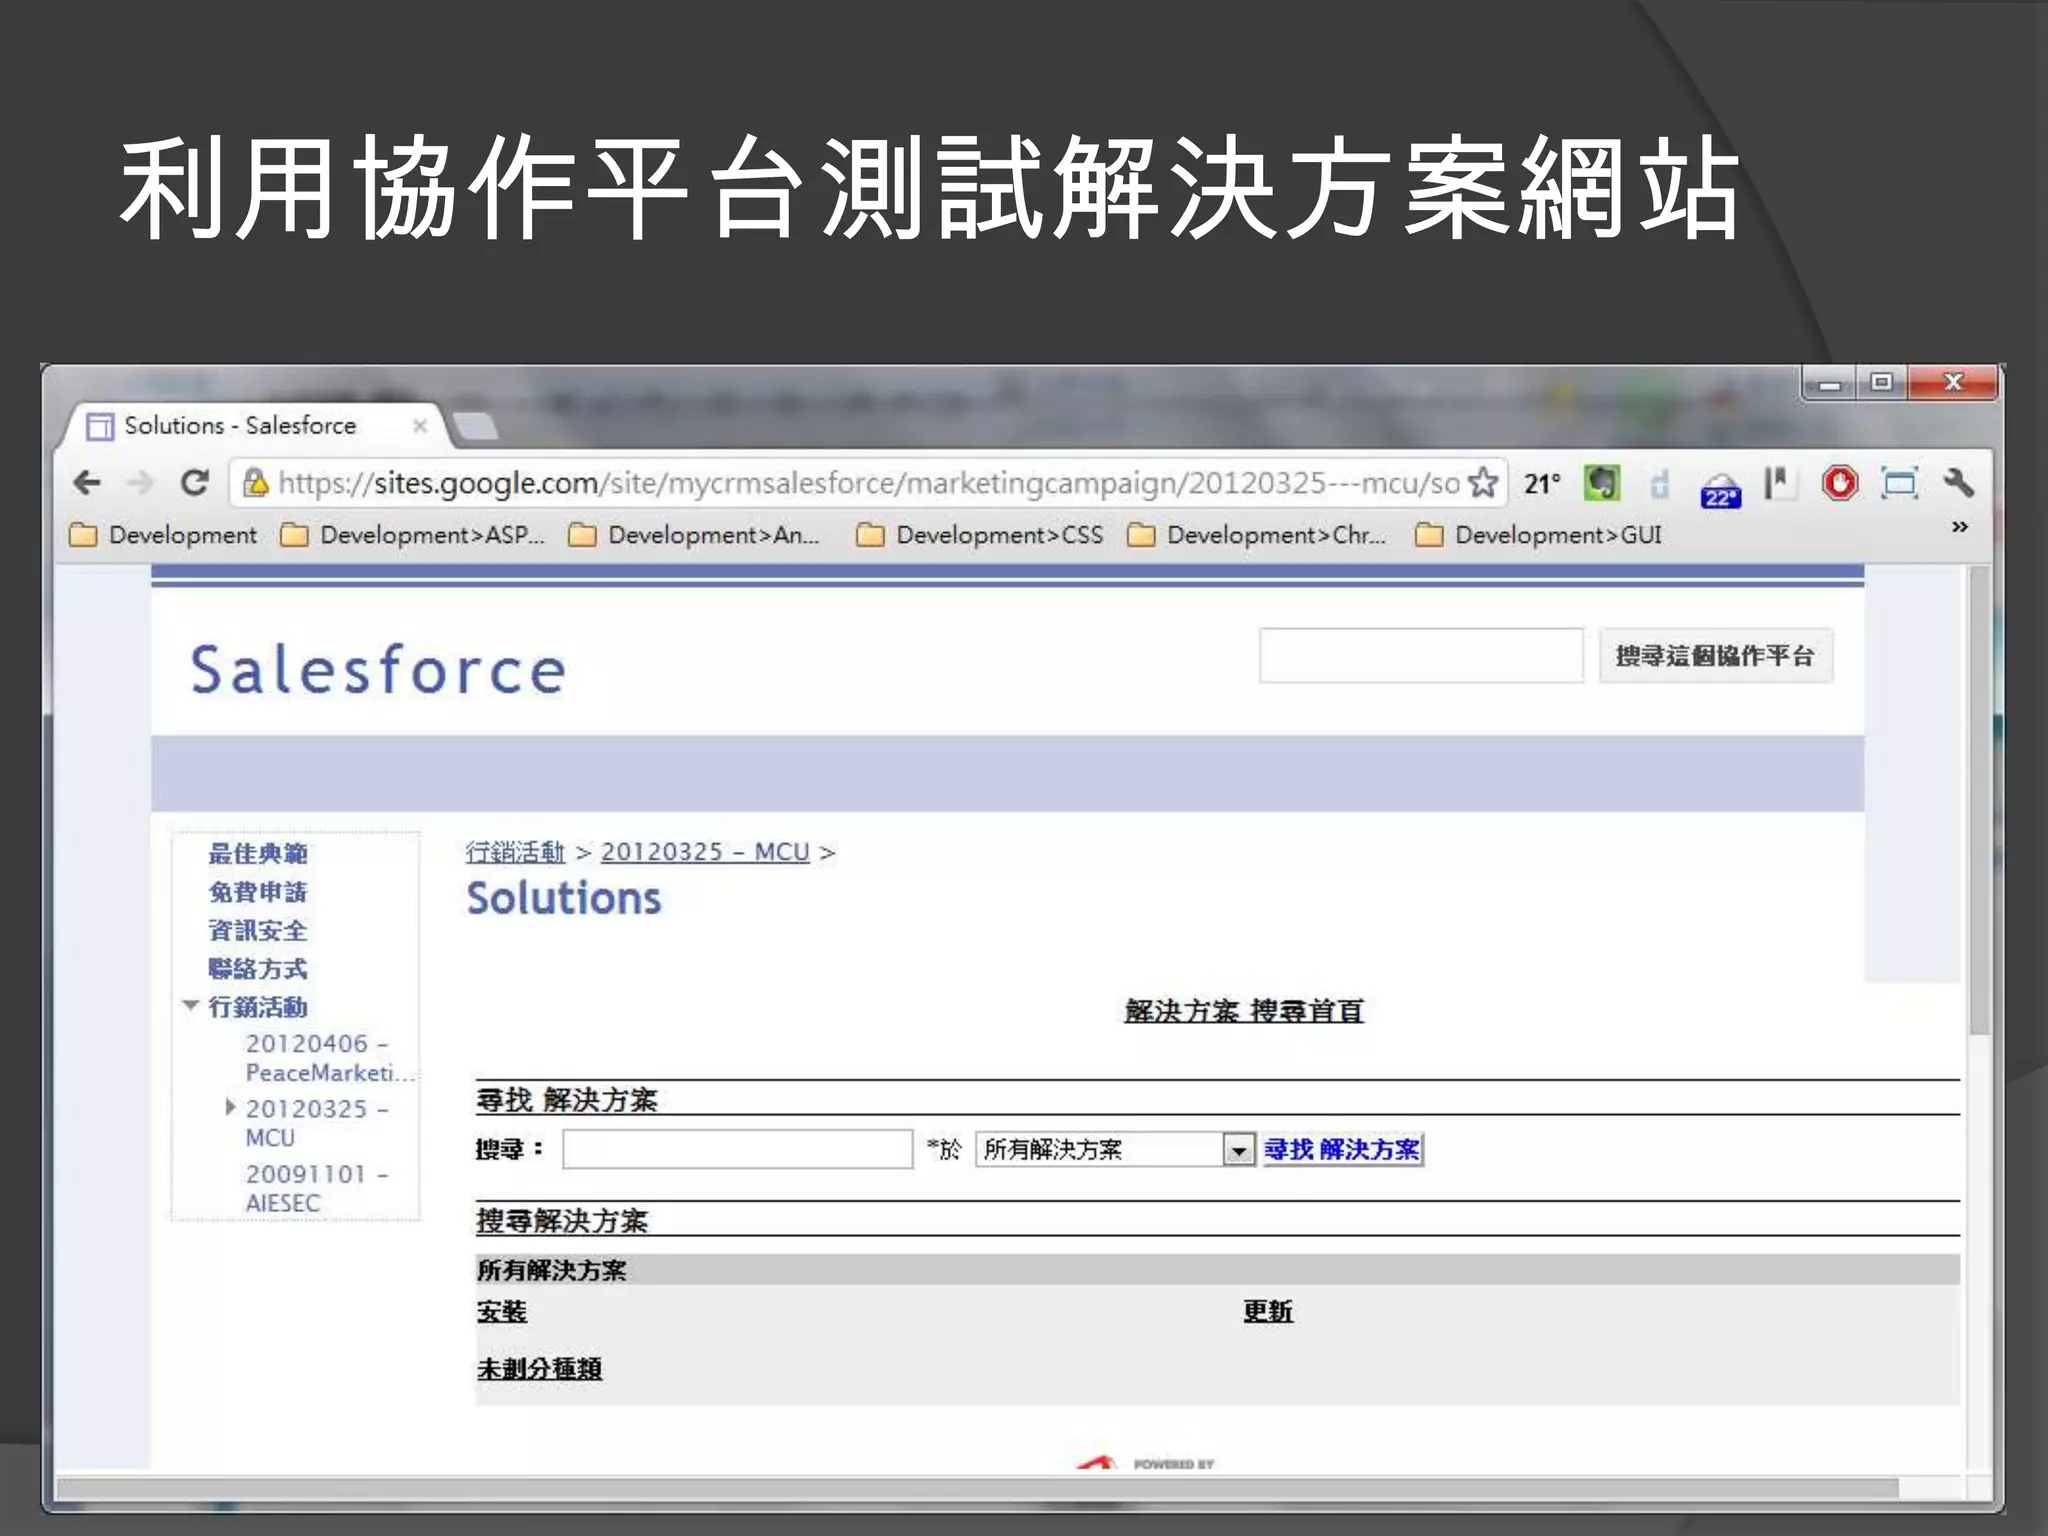Open the Development>CSS bookmark folder

[x=981, y=535]
